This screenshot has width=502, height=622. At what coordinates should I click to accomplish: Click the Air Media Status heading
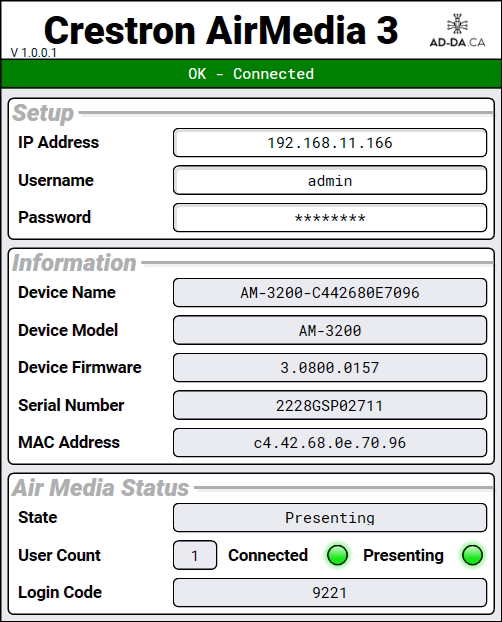coord(100,488)
